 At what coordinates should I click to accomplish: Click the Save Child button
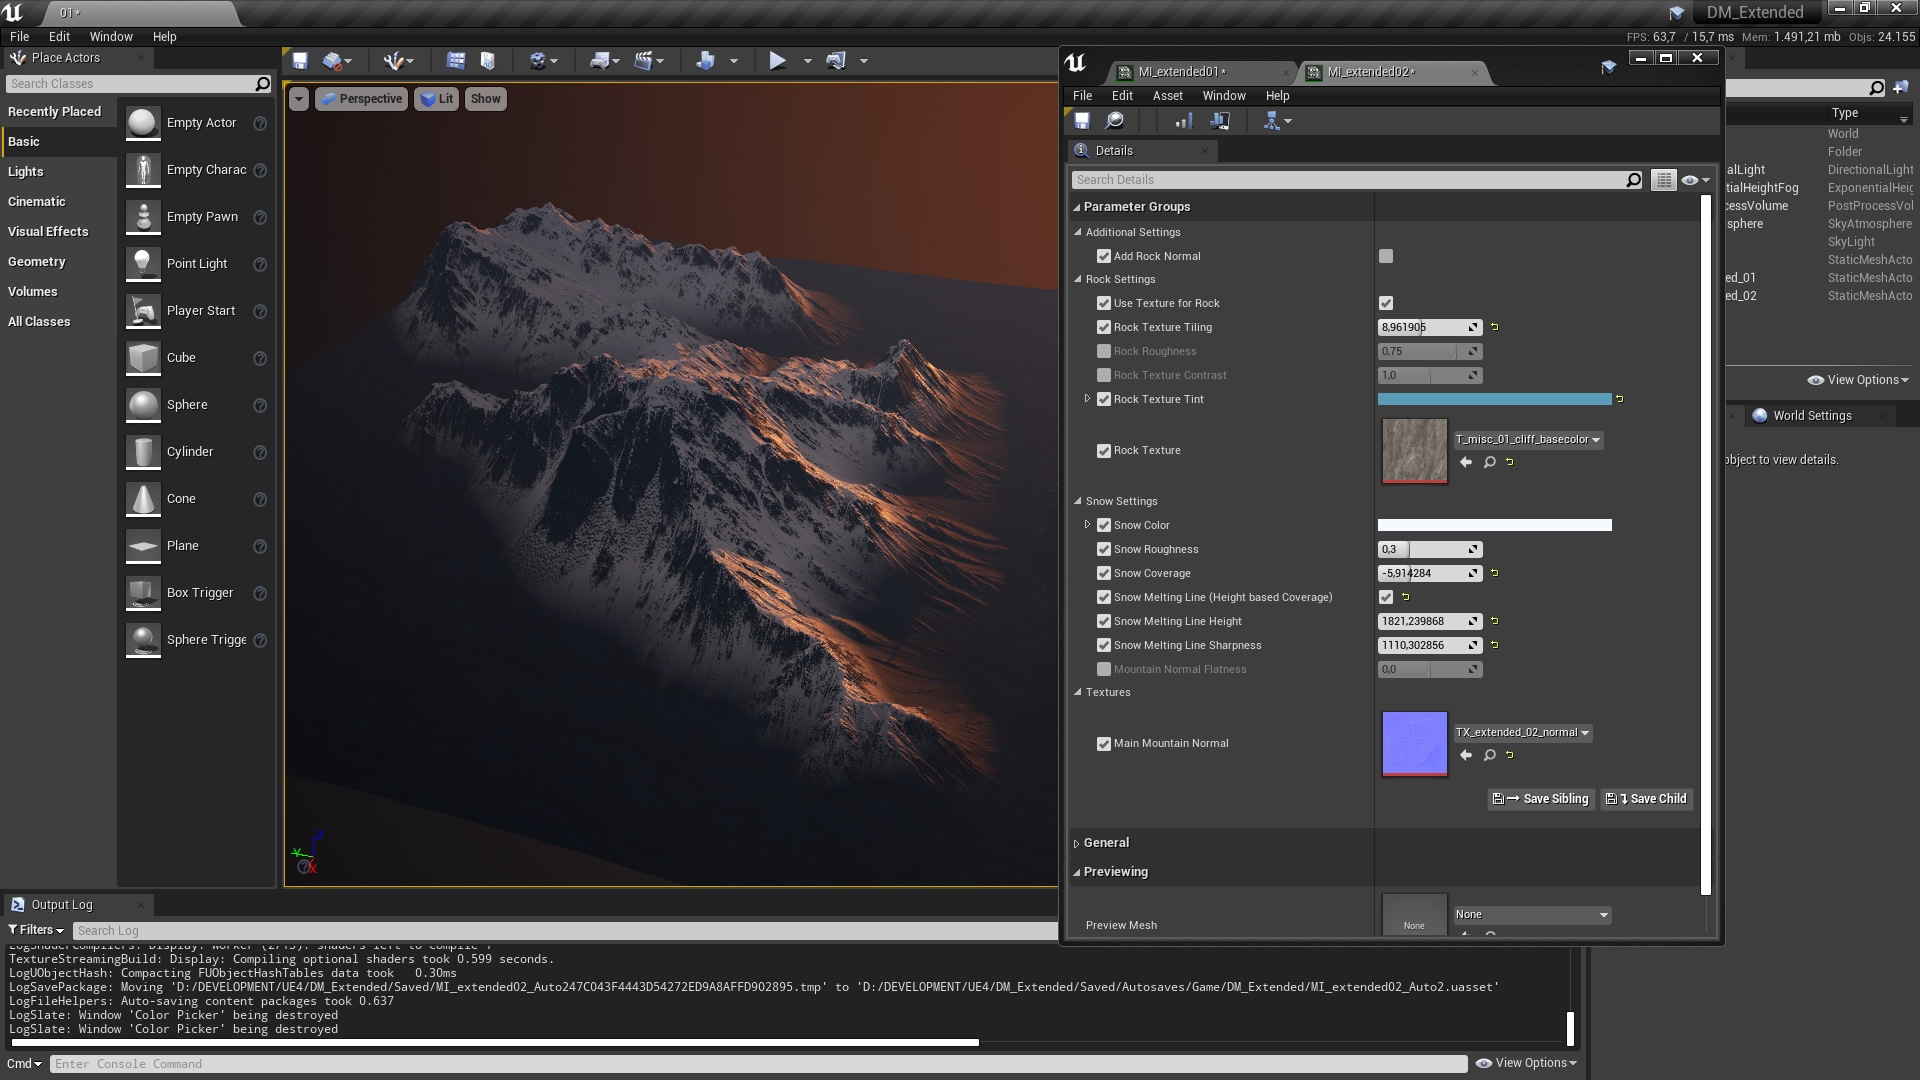point(1647,799)
